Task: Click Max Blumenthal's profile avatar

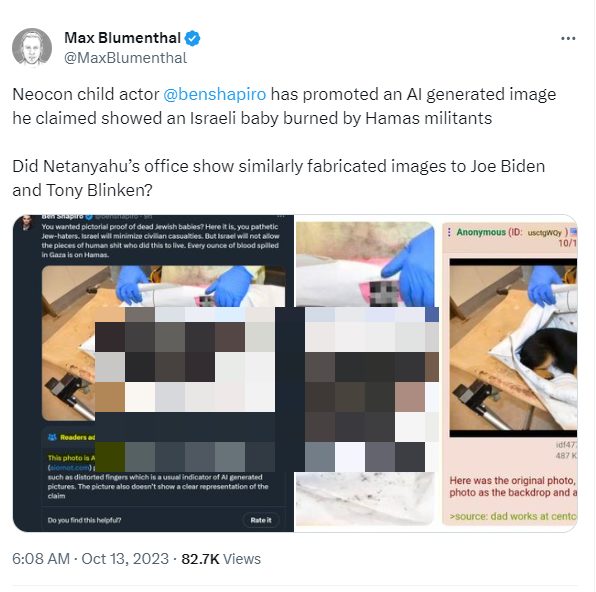Action: click(x=32, y=47)
